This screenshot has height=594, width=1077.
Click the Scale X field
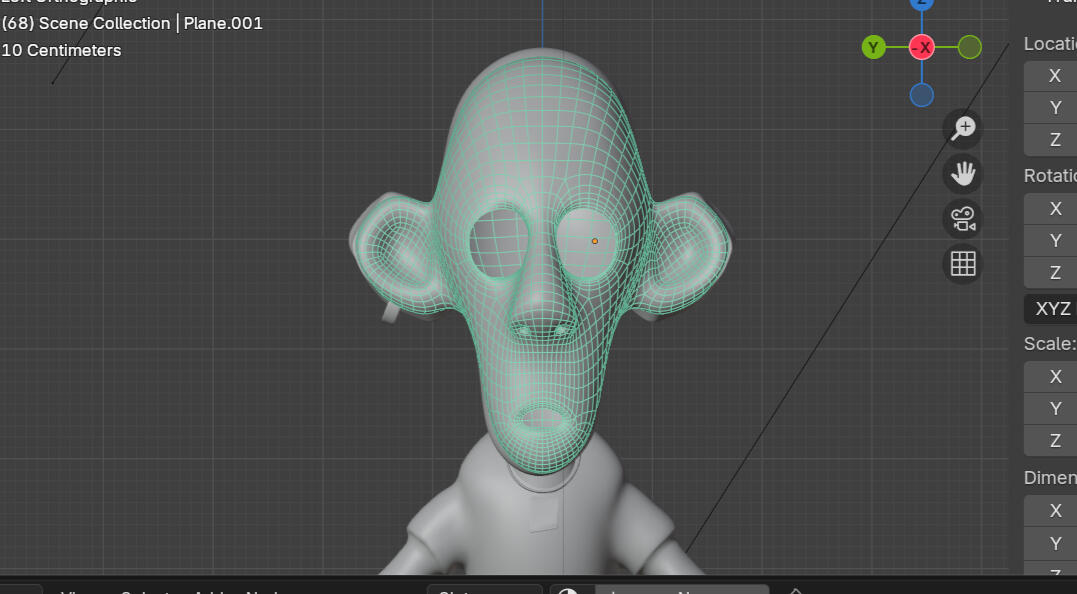1052,377
